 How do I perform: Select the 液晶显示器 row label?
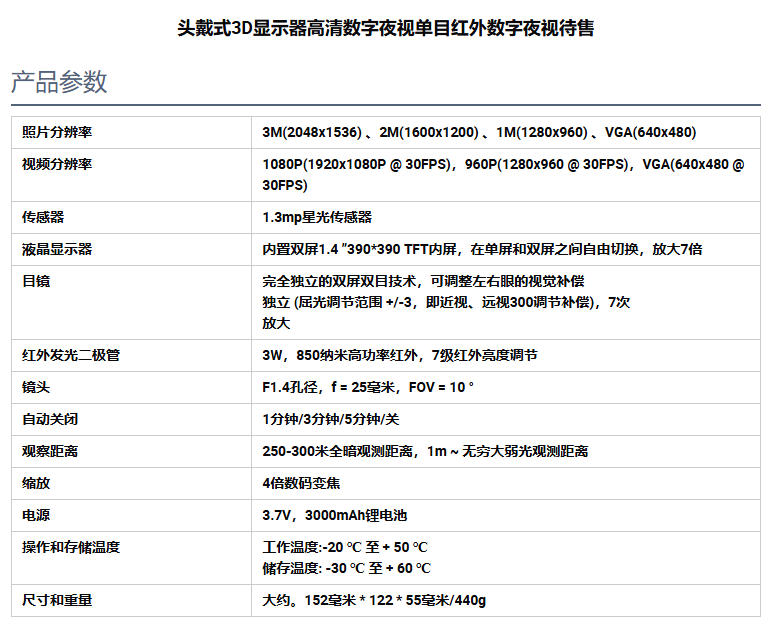pos(57,249)
